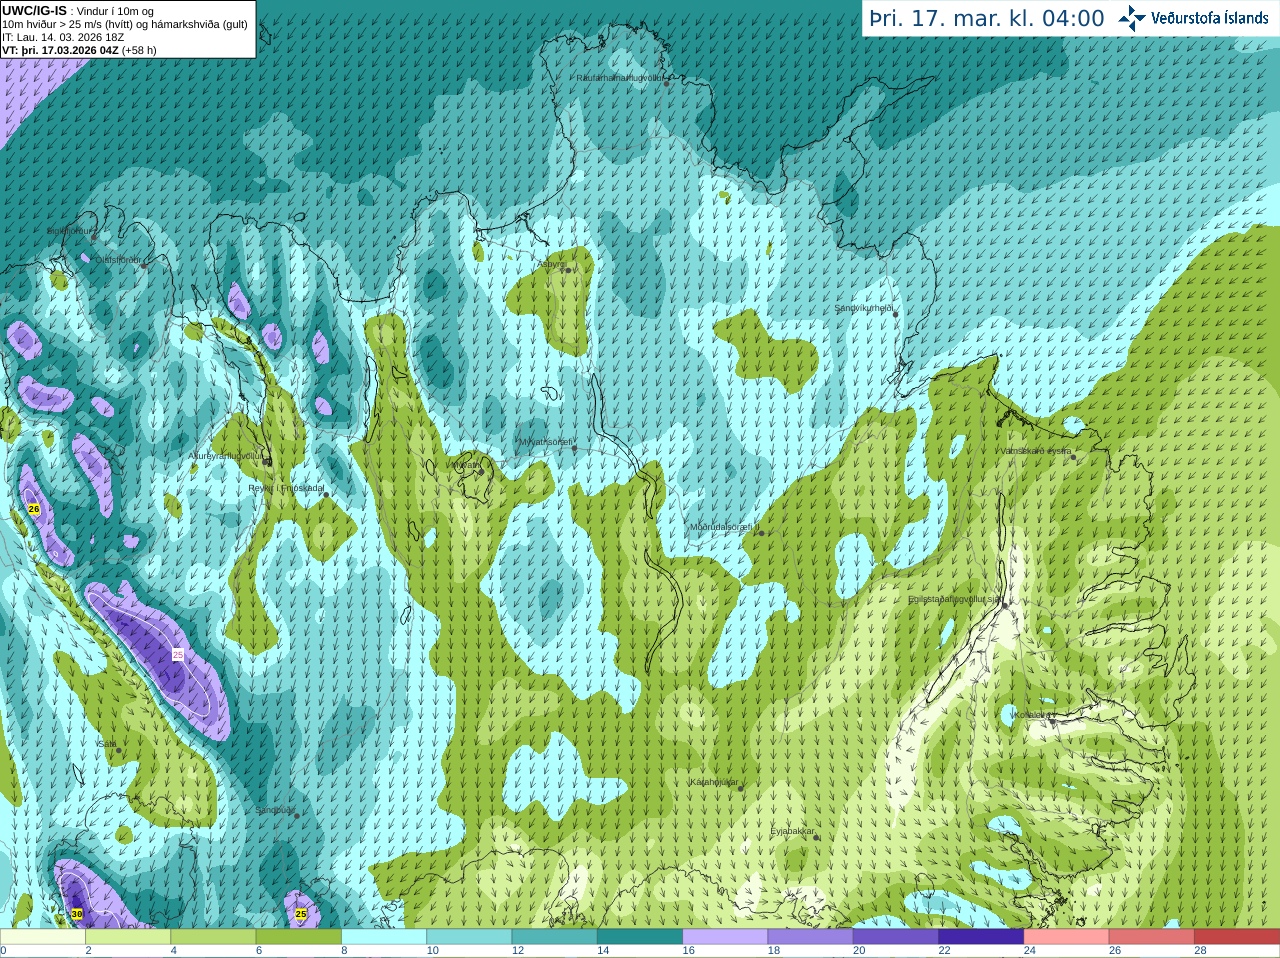This screenshot has height=958, width=1280.
Task: Click the Sandvíkurheiði station label
Action: [864, 308]
